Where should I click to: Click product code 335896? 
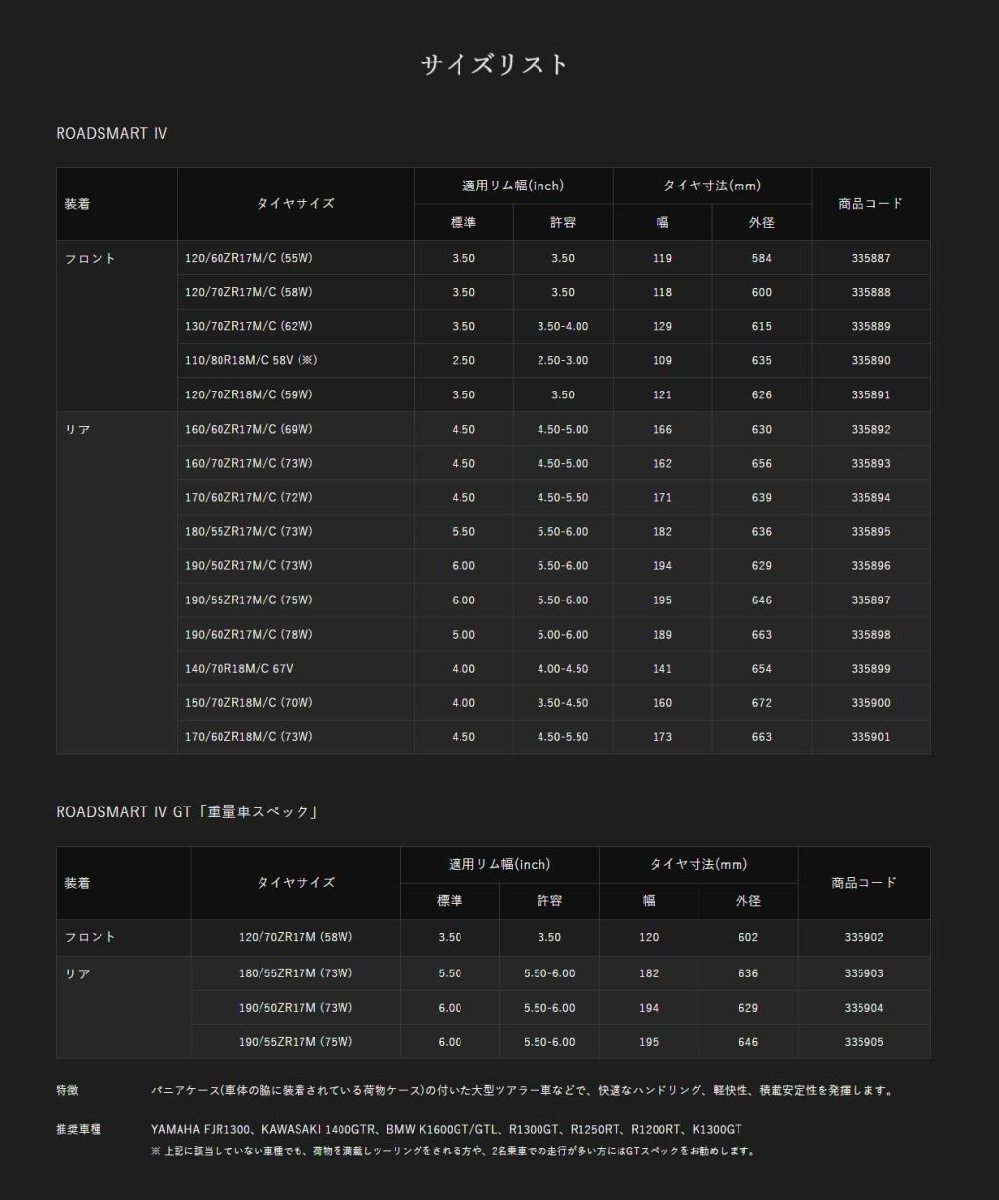tap(871, 565)
